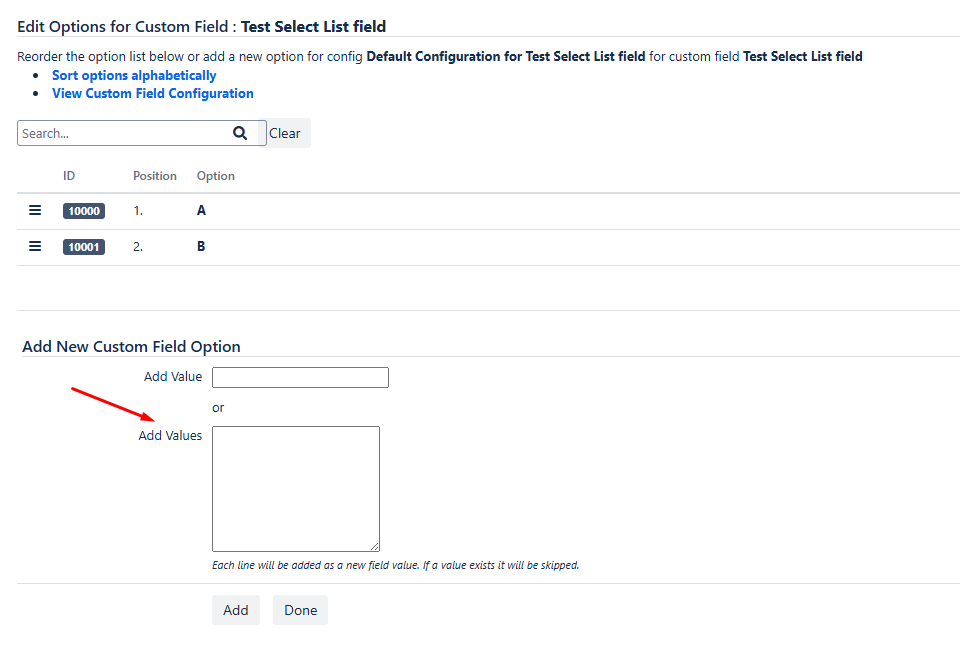Click the resize handle of the Add Values textarea
Screen dimensions: 960x652
point(376,548)
